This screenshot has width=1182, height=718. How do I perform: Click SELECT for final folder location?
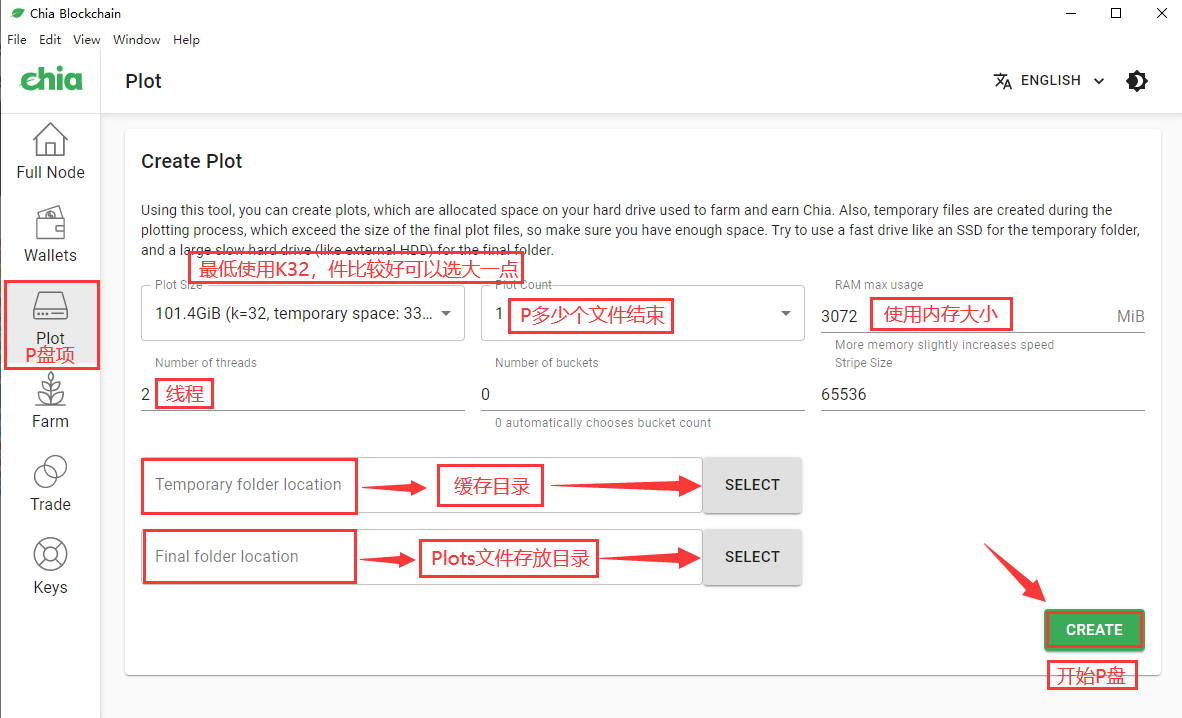point(752,557)
